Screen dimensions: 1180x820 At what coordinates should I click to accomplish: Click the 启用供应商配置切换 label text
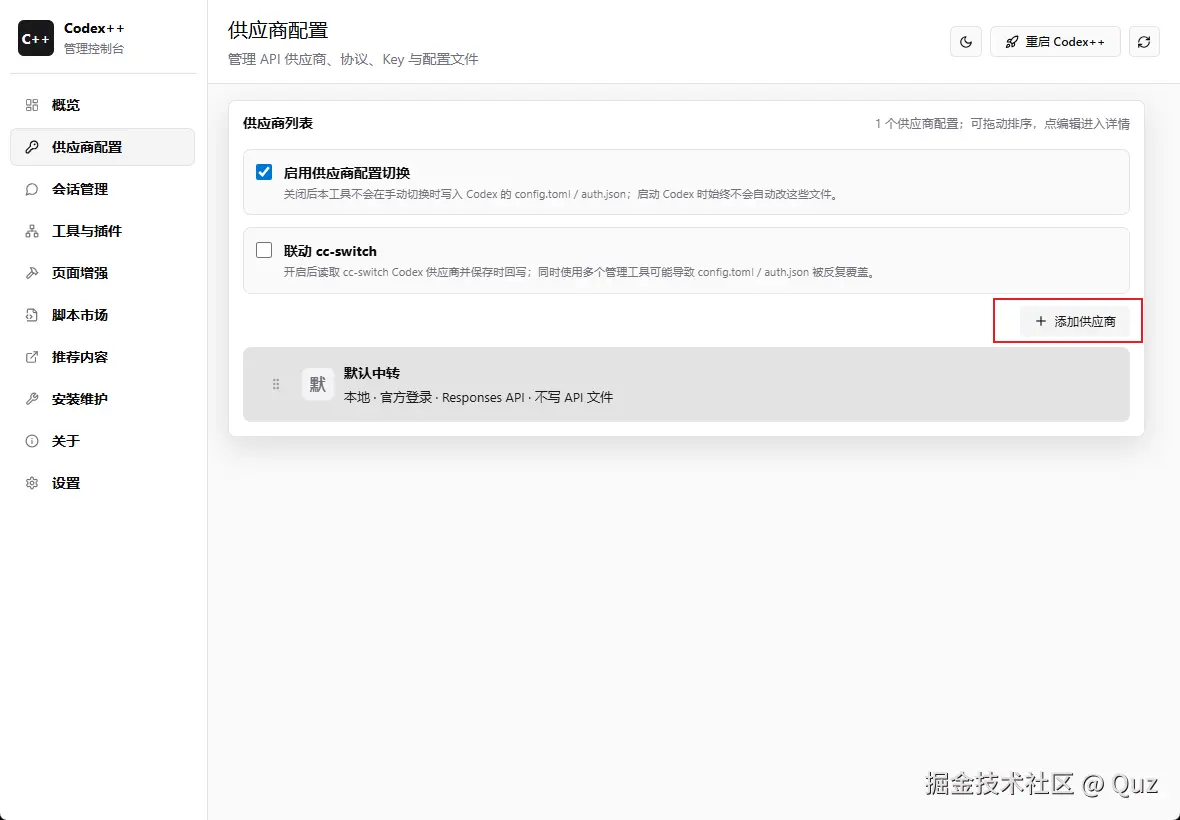coord(347,173)
